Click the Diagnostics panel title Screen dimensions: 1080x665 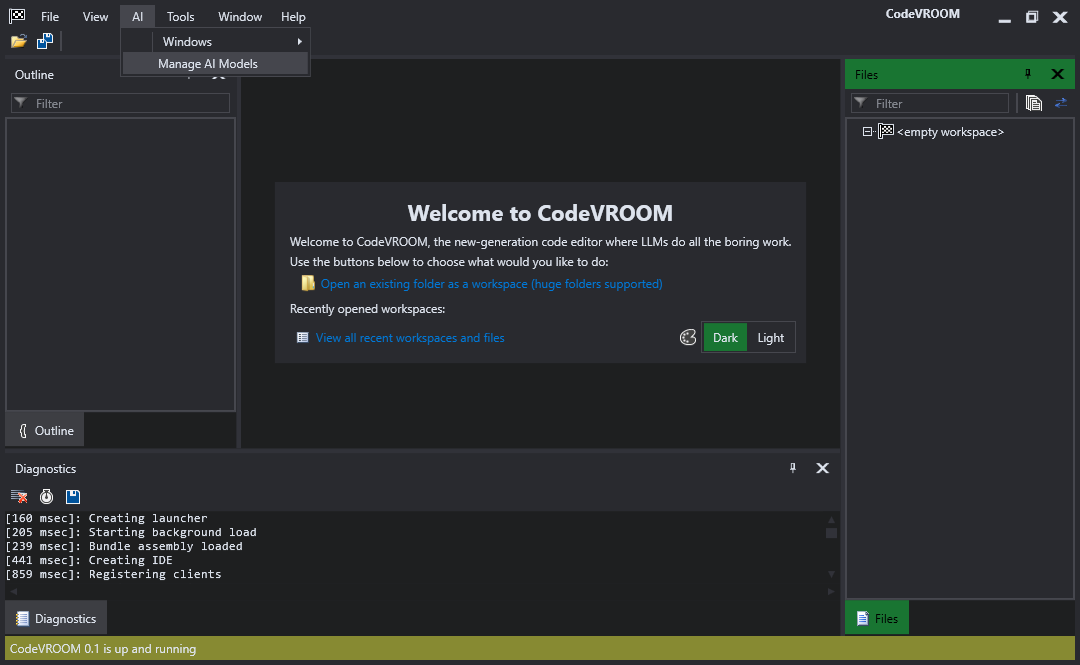coord(45,469)
